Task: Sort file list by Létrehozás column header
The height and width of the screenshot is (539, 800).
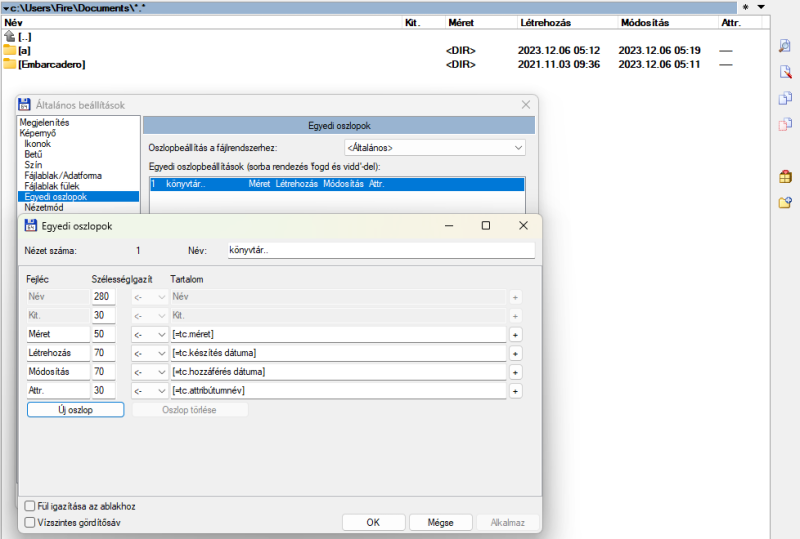Action: 567,22
